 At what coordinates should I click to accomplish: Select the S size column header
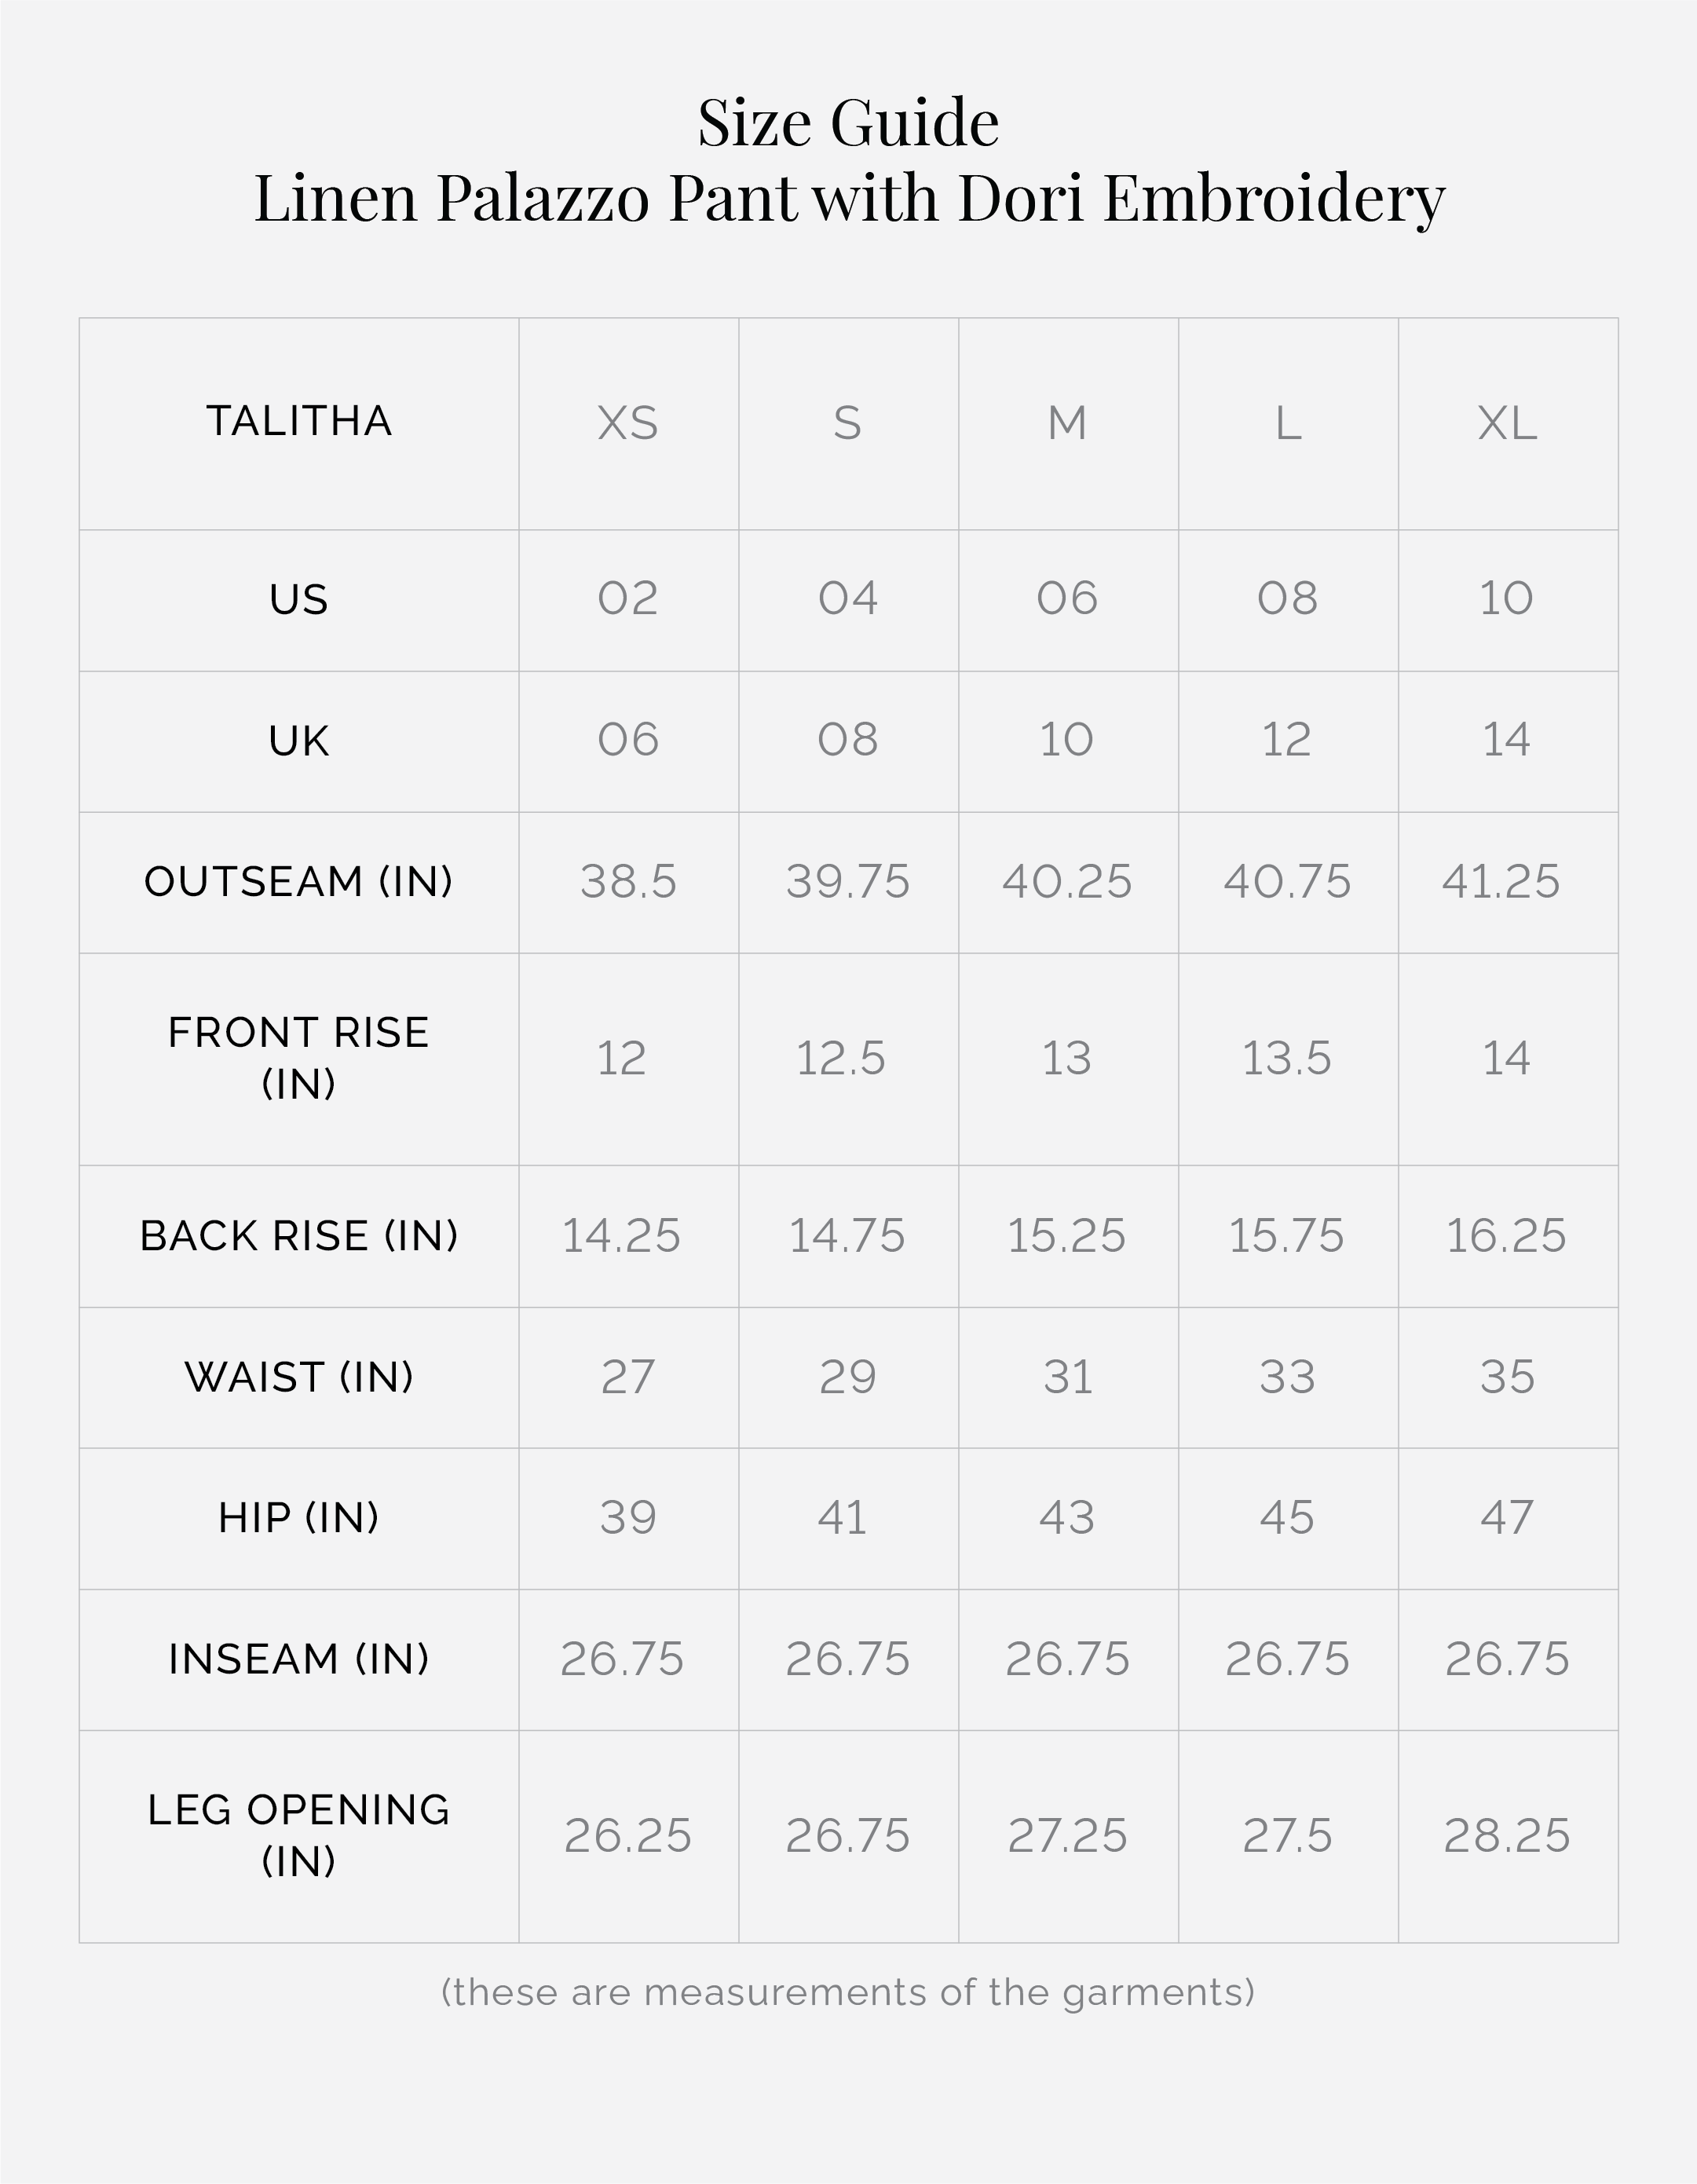pyautogui.click(x=848, y=423)
